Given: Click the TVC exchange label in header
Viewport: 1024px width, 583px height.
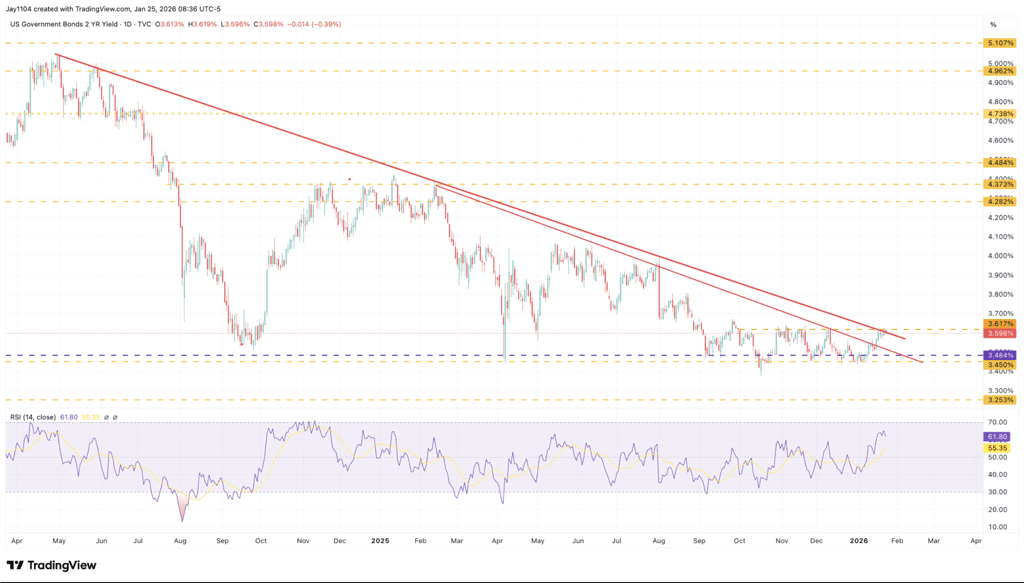Looking at the screenshot, I should coord(144,25).
